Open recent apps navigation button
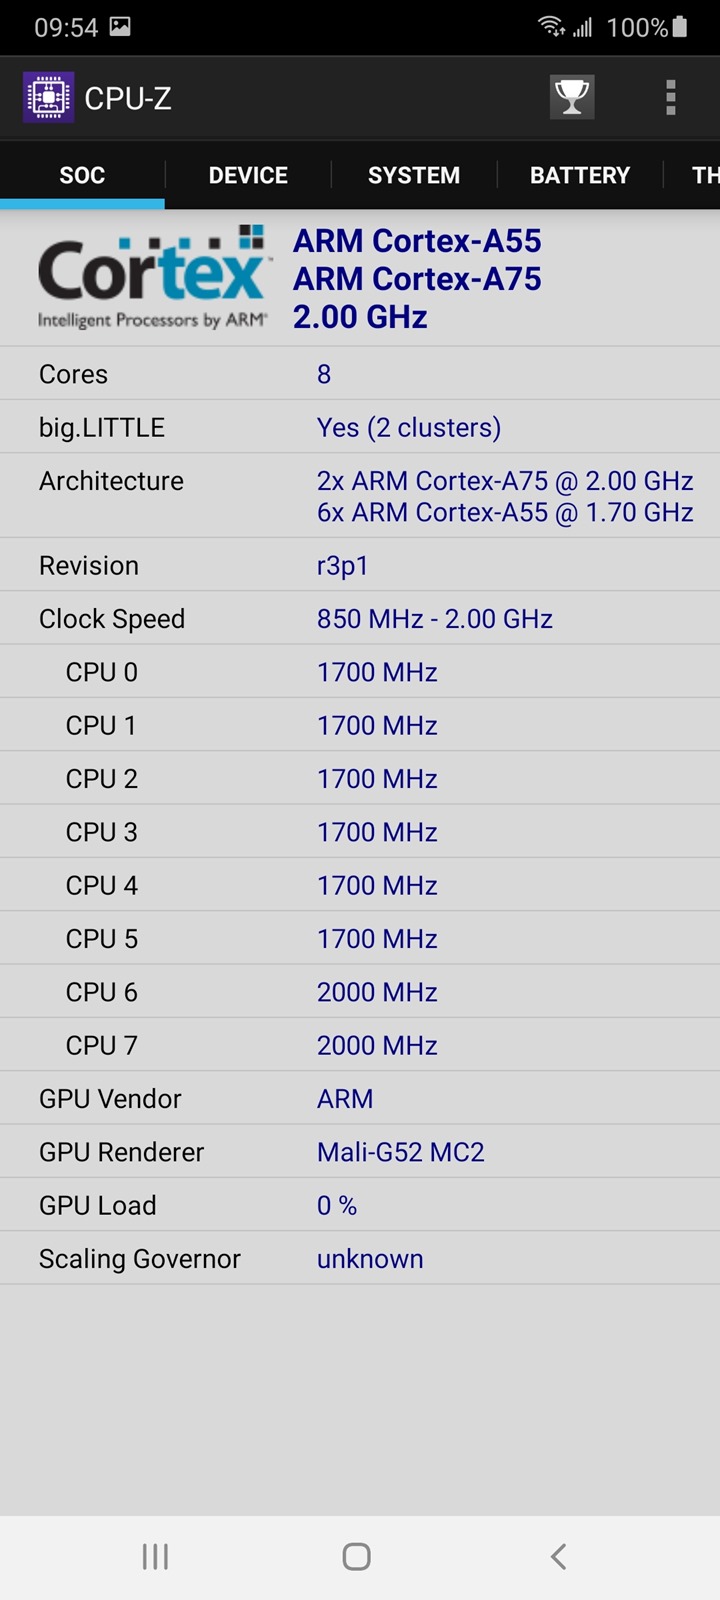 coord(155,1556)
